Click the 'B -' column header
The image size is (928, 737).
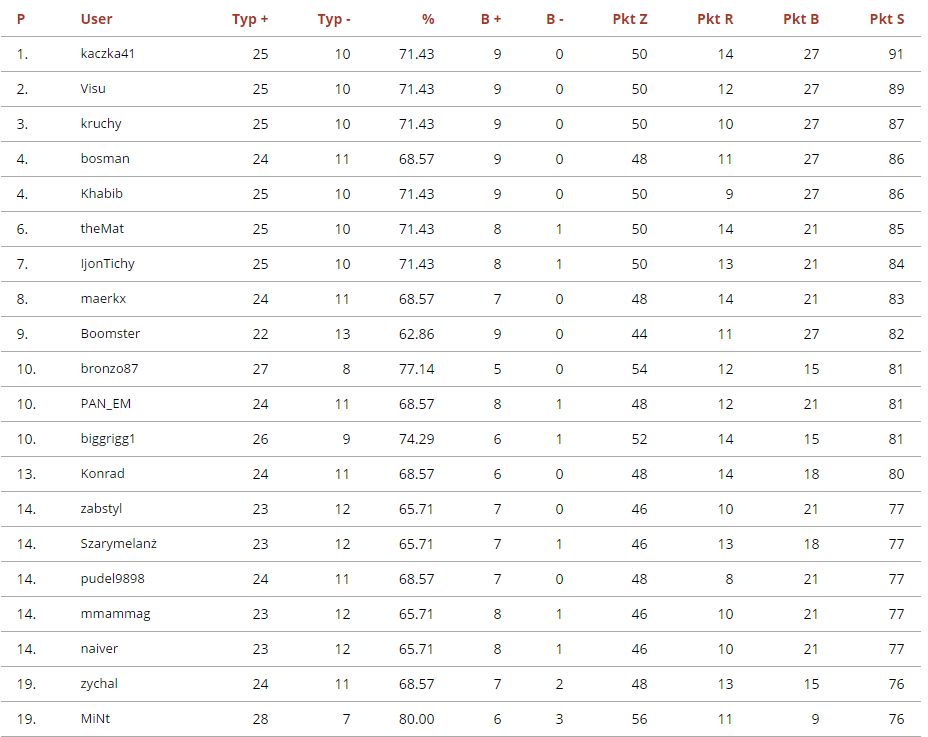point(555,19)
